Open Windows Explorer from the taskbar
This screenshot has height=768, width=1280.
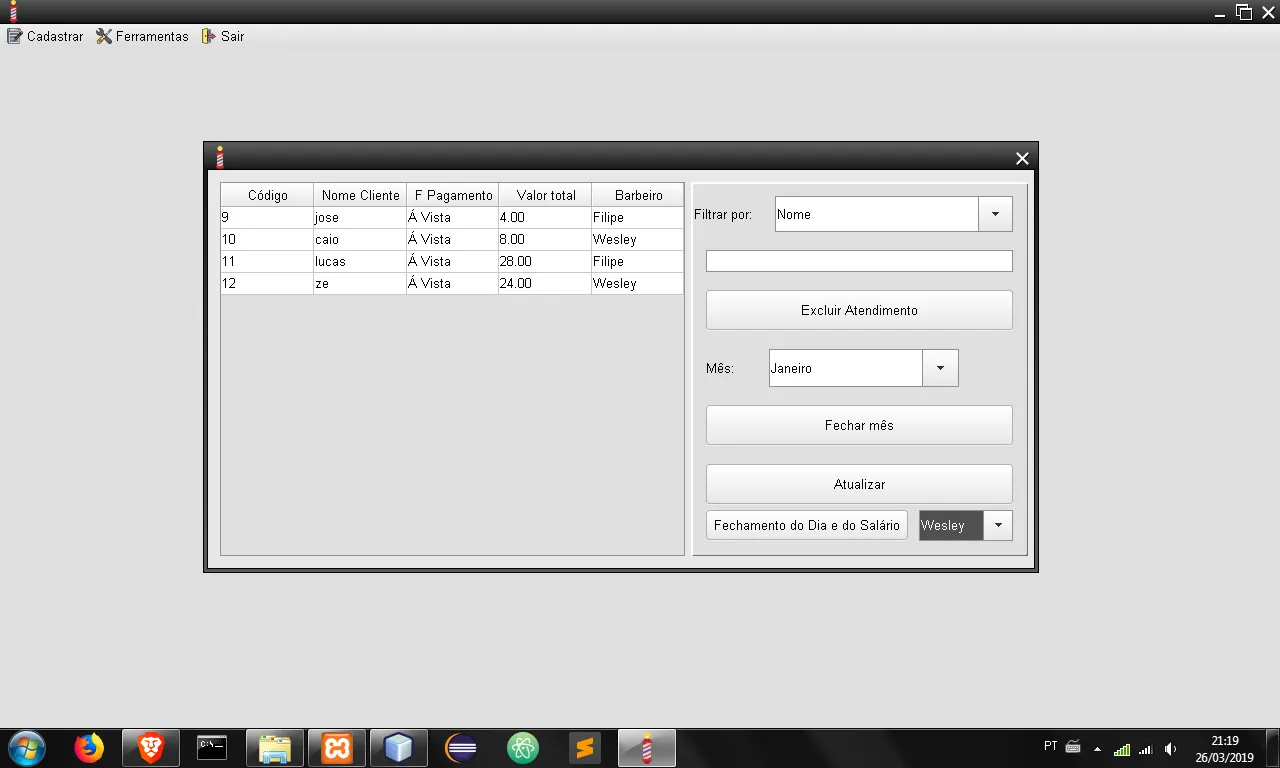point(275,747)
